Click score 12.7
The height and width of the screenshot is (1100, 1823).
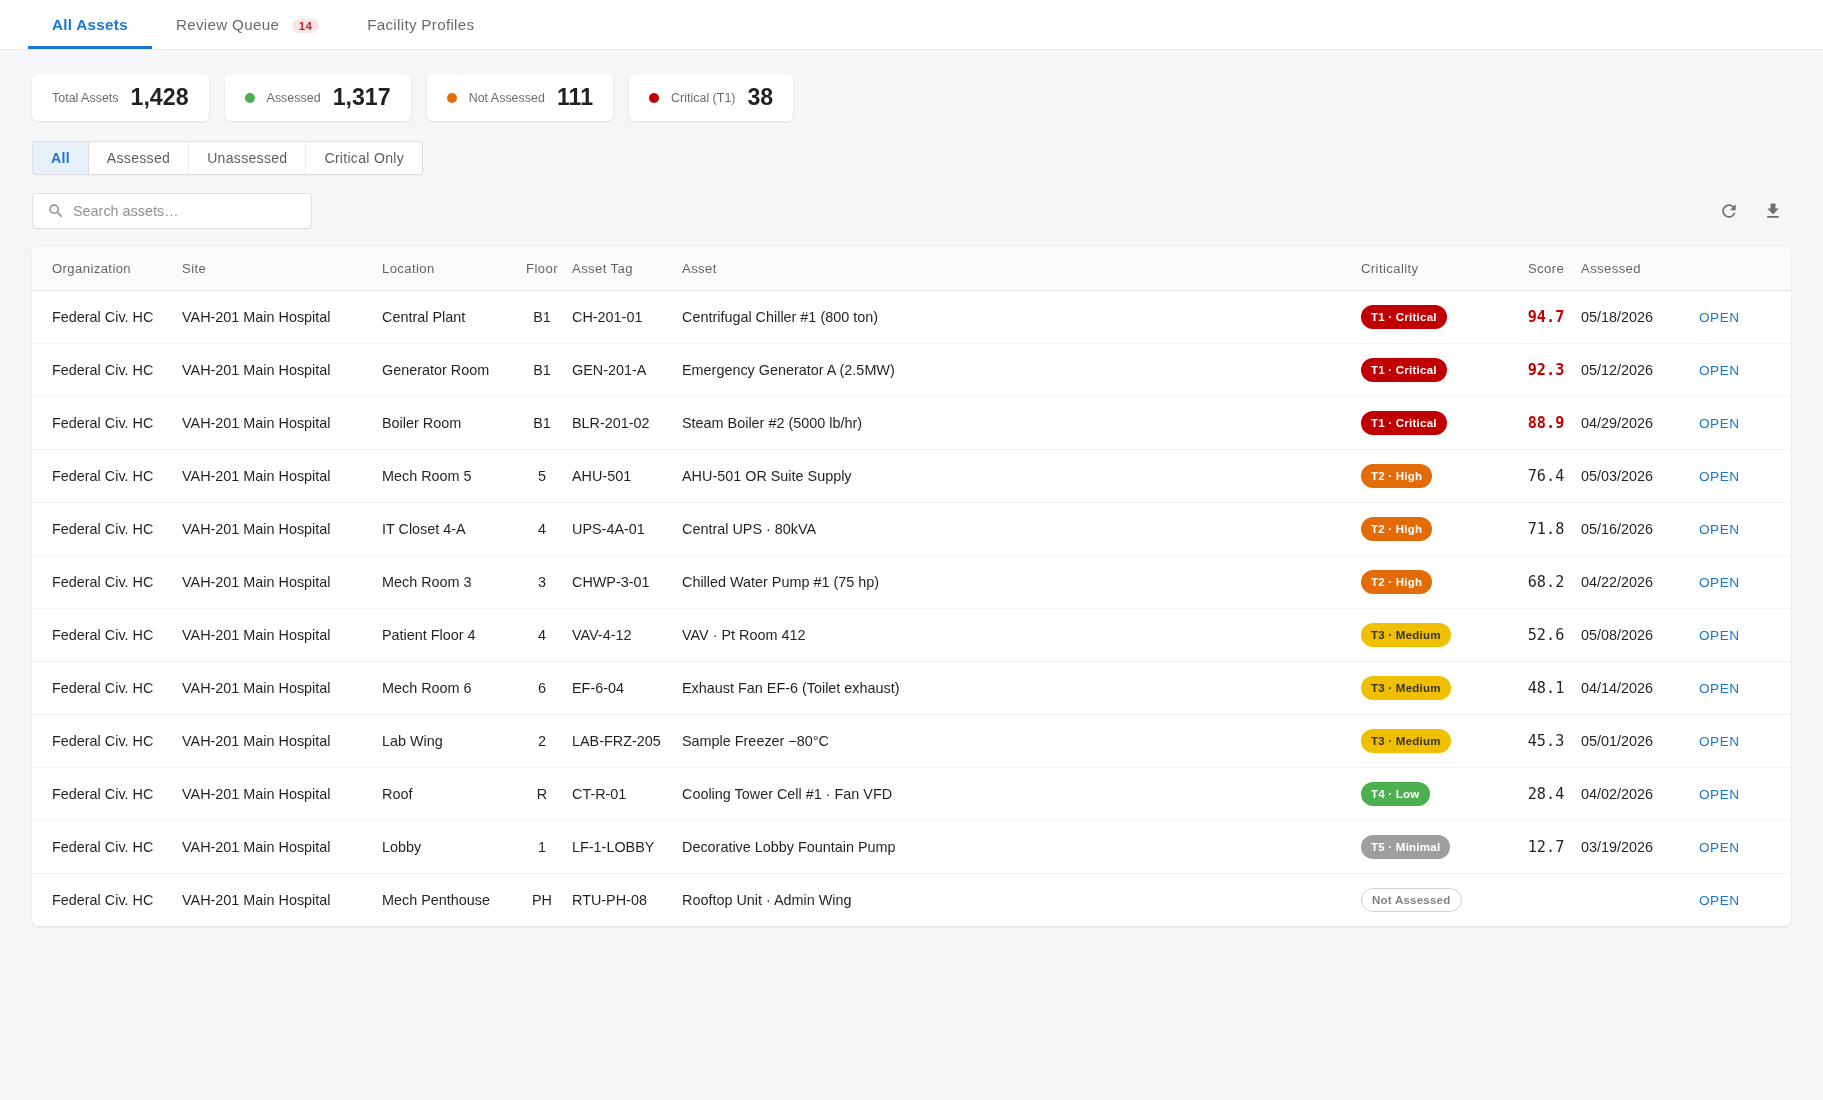[1546, 847]
